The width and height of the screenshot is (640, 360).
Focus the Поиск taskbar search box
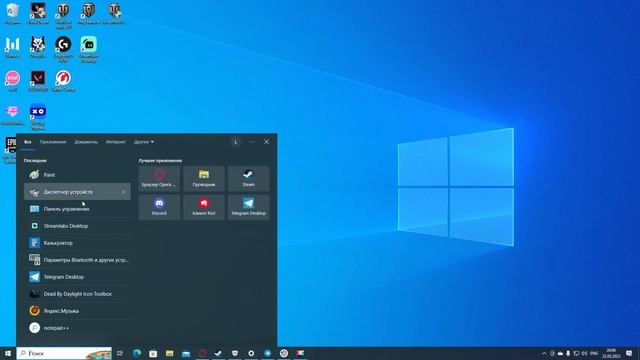point(64,353)
